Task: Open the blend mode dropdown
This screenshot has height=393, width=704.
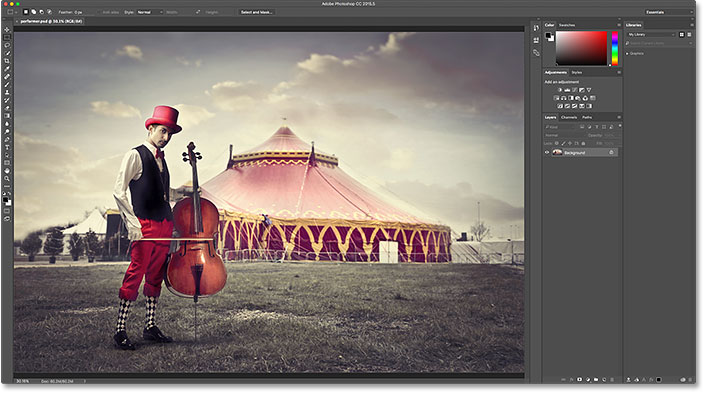Action: (564, 135)
